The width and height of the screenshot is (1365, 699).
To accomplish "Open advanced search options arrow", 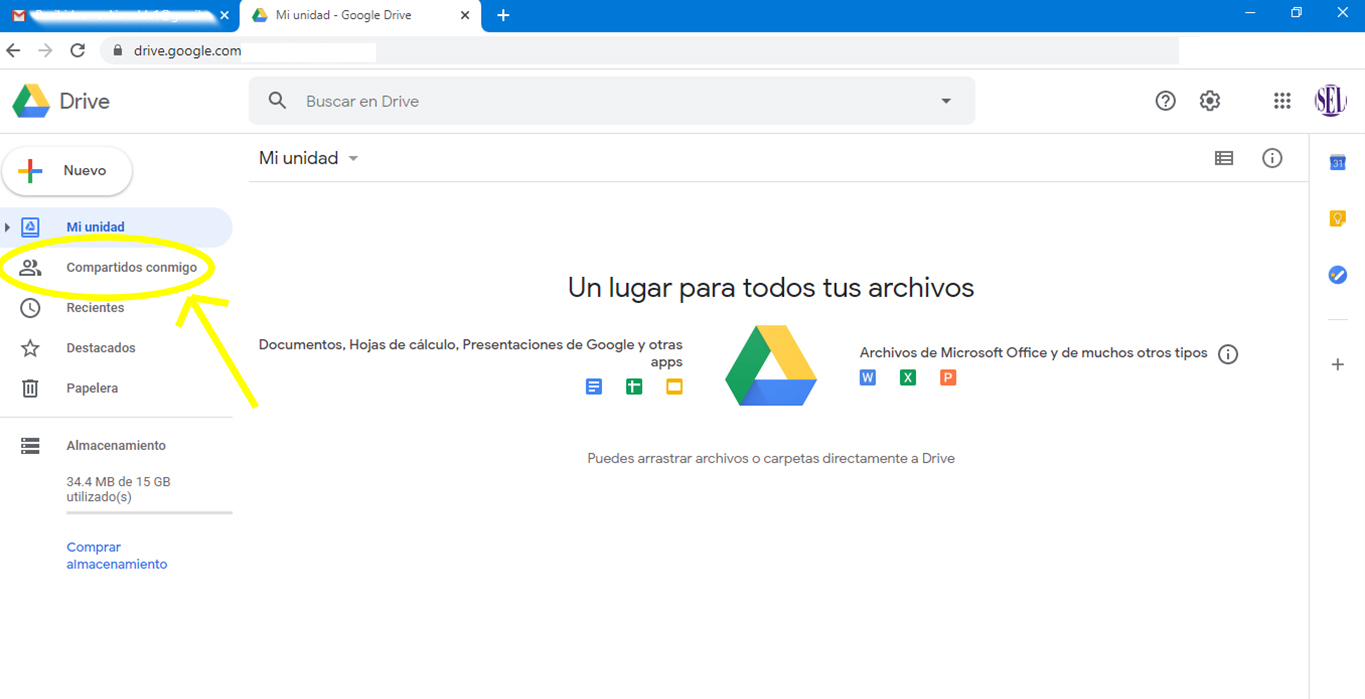I will point(944,100).
